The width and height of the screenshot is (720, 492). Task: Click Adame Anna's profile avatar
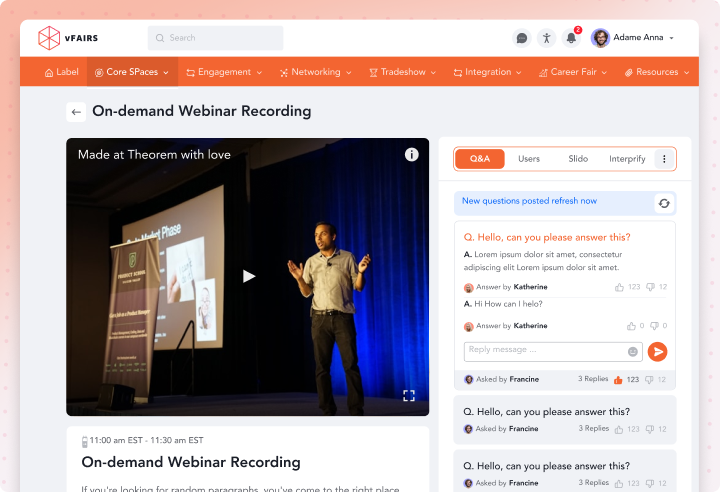[x=600, y=38]
